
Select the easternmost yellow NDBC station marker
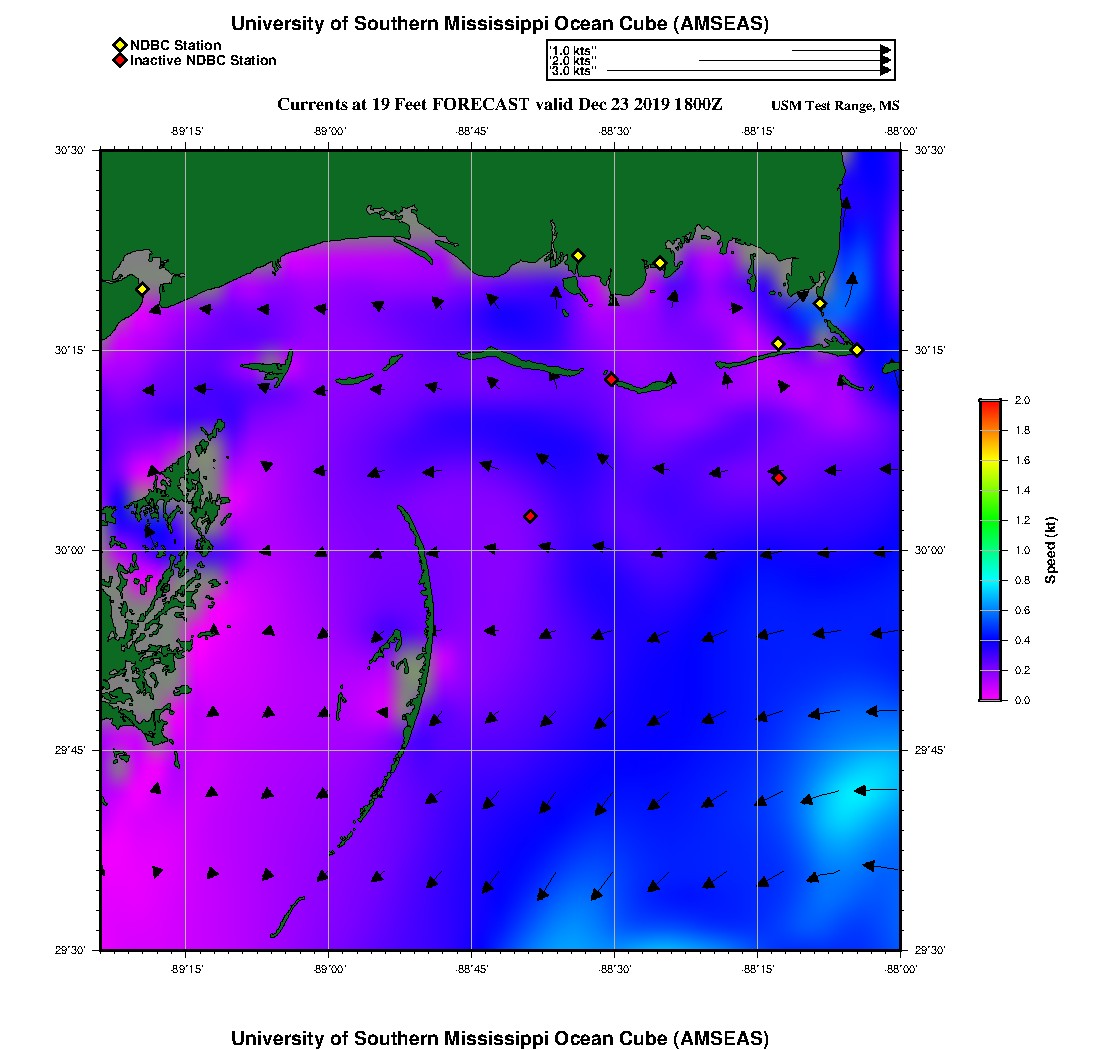[x=857, y=349]
